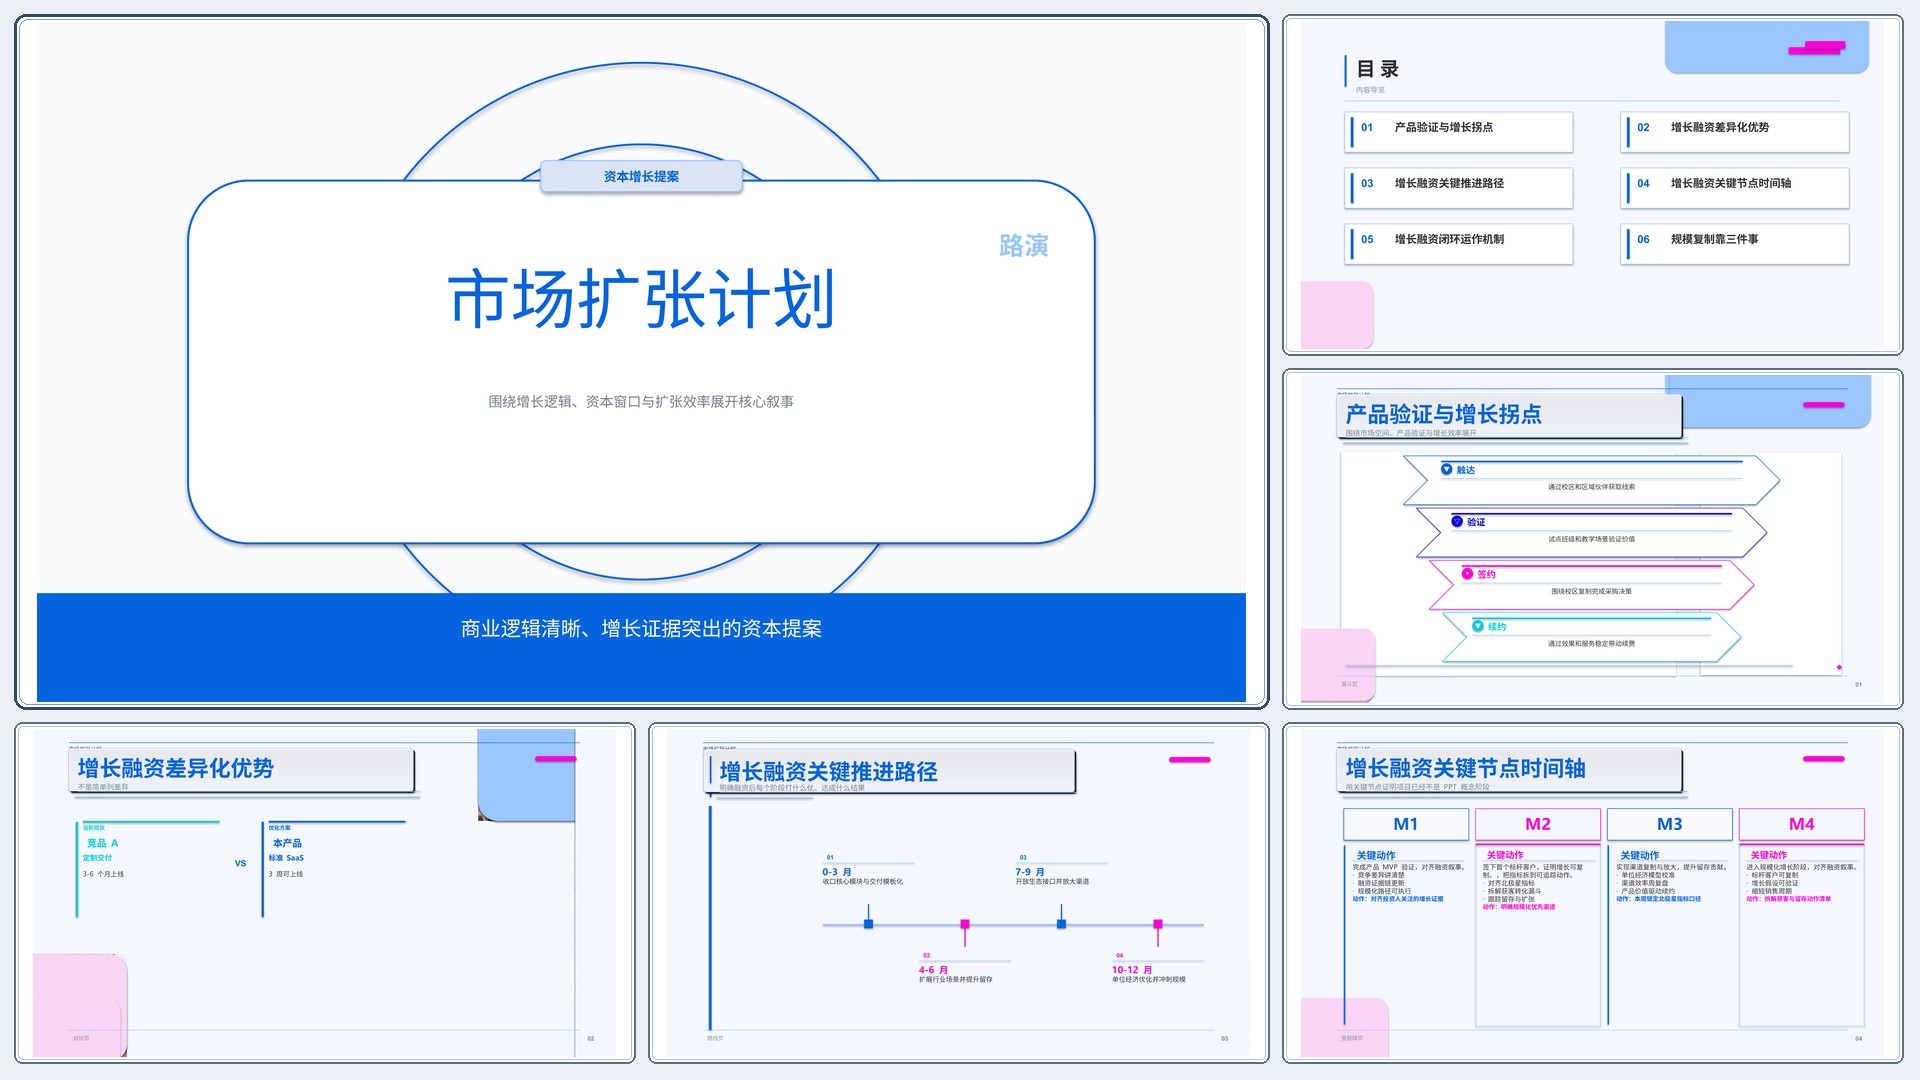
Task: Click the M3 milestone header box
Action: point(1670,824)
